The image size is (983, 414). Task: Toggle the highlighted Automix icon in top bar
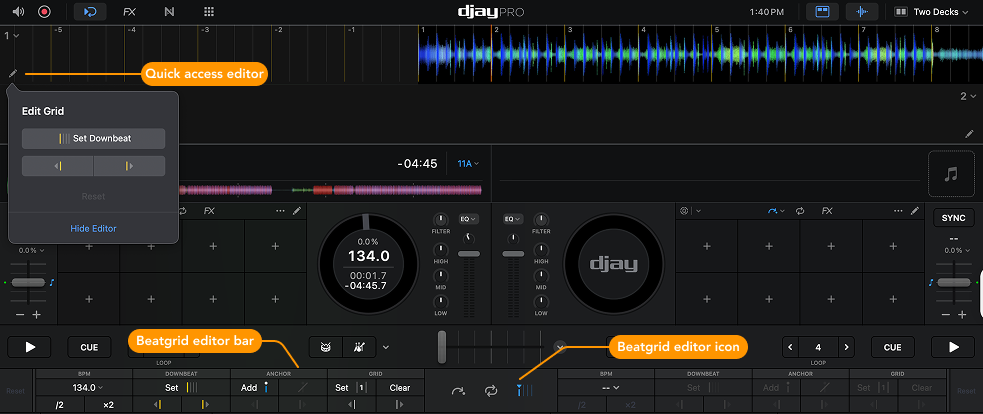[90, 11]
